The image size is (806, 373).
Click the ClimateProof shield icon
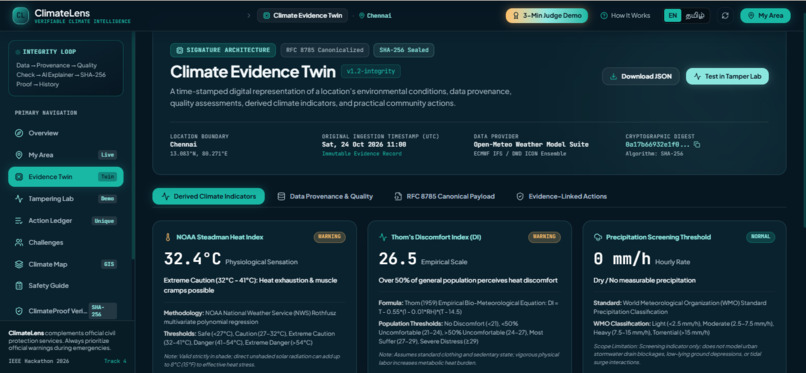tap(19, 311)
